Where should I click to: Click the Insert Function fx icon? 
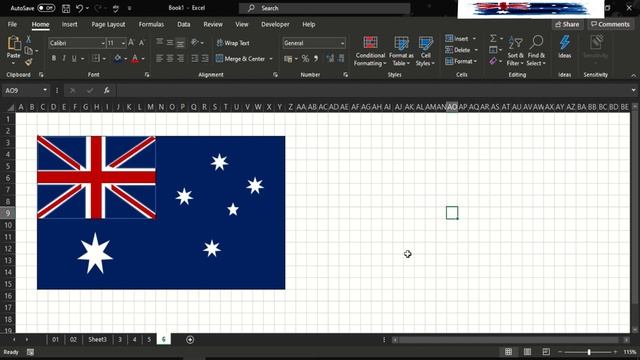[x=107, y=90]
